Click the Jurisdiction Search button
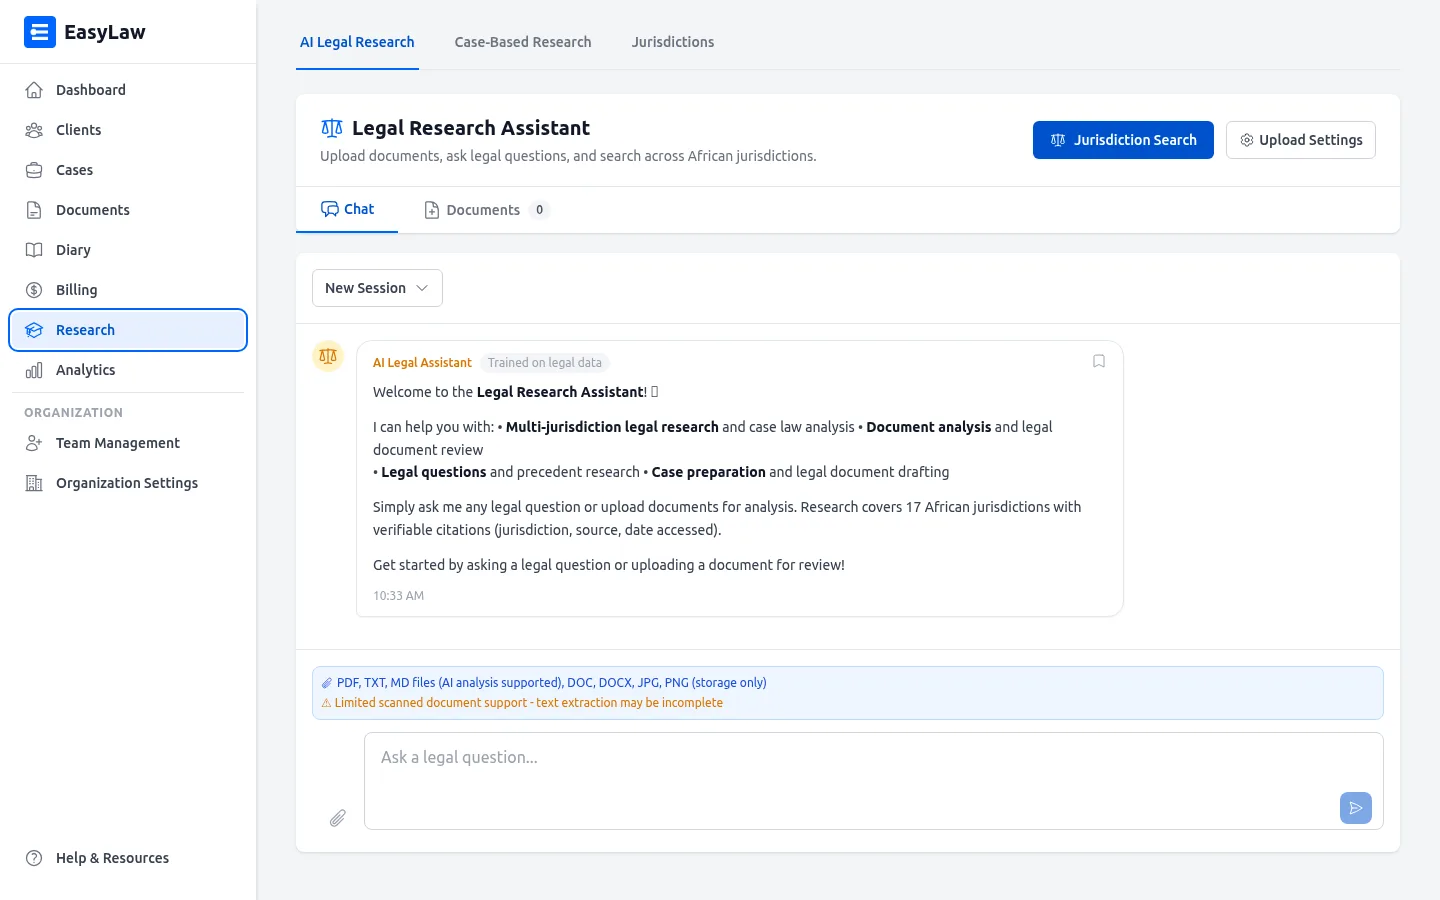 coord(1122,140)
